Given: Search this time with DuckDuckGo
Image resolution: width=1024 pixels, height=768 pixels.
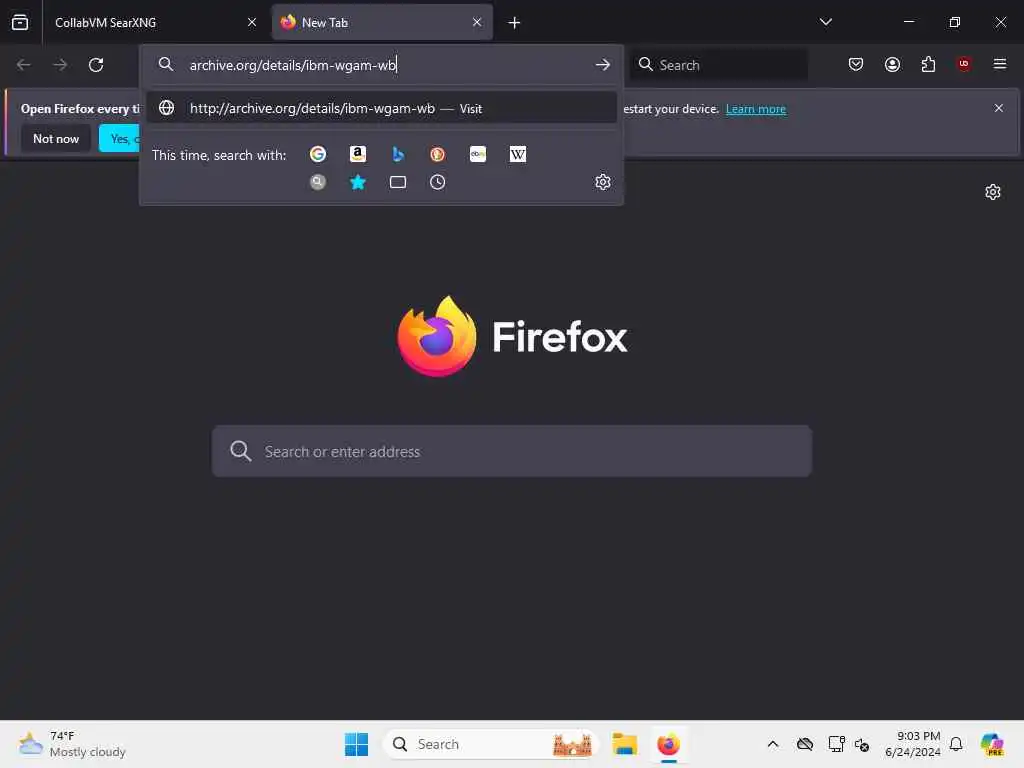Looking at the screenshot, I should (438, 154).
